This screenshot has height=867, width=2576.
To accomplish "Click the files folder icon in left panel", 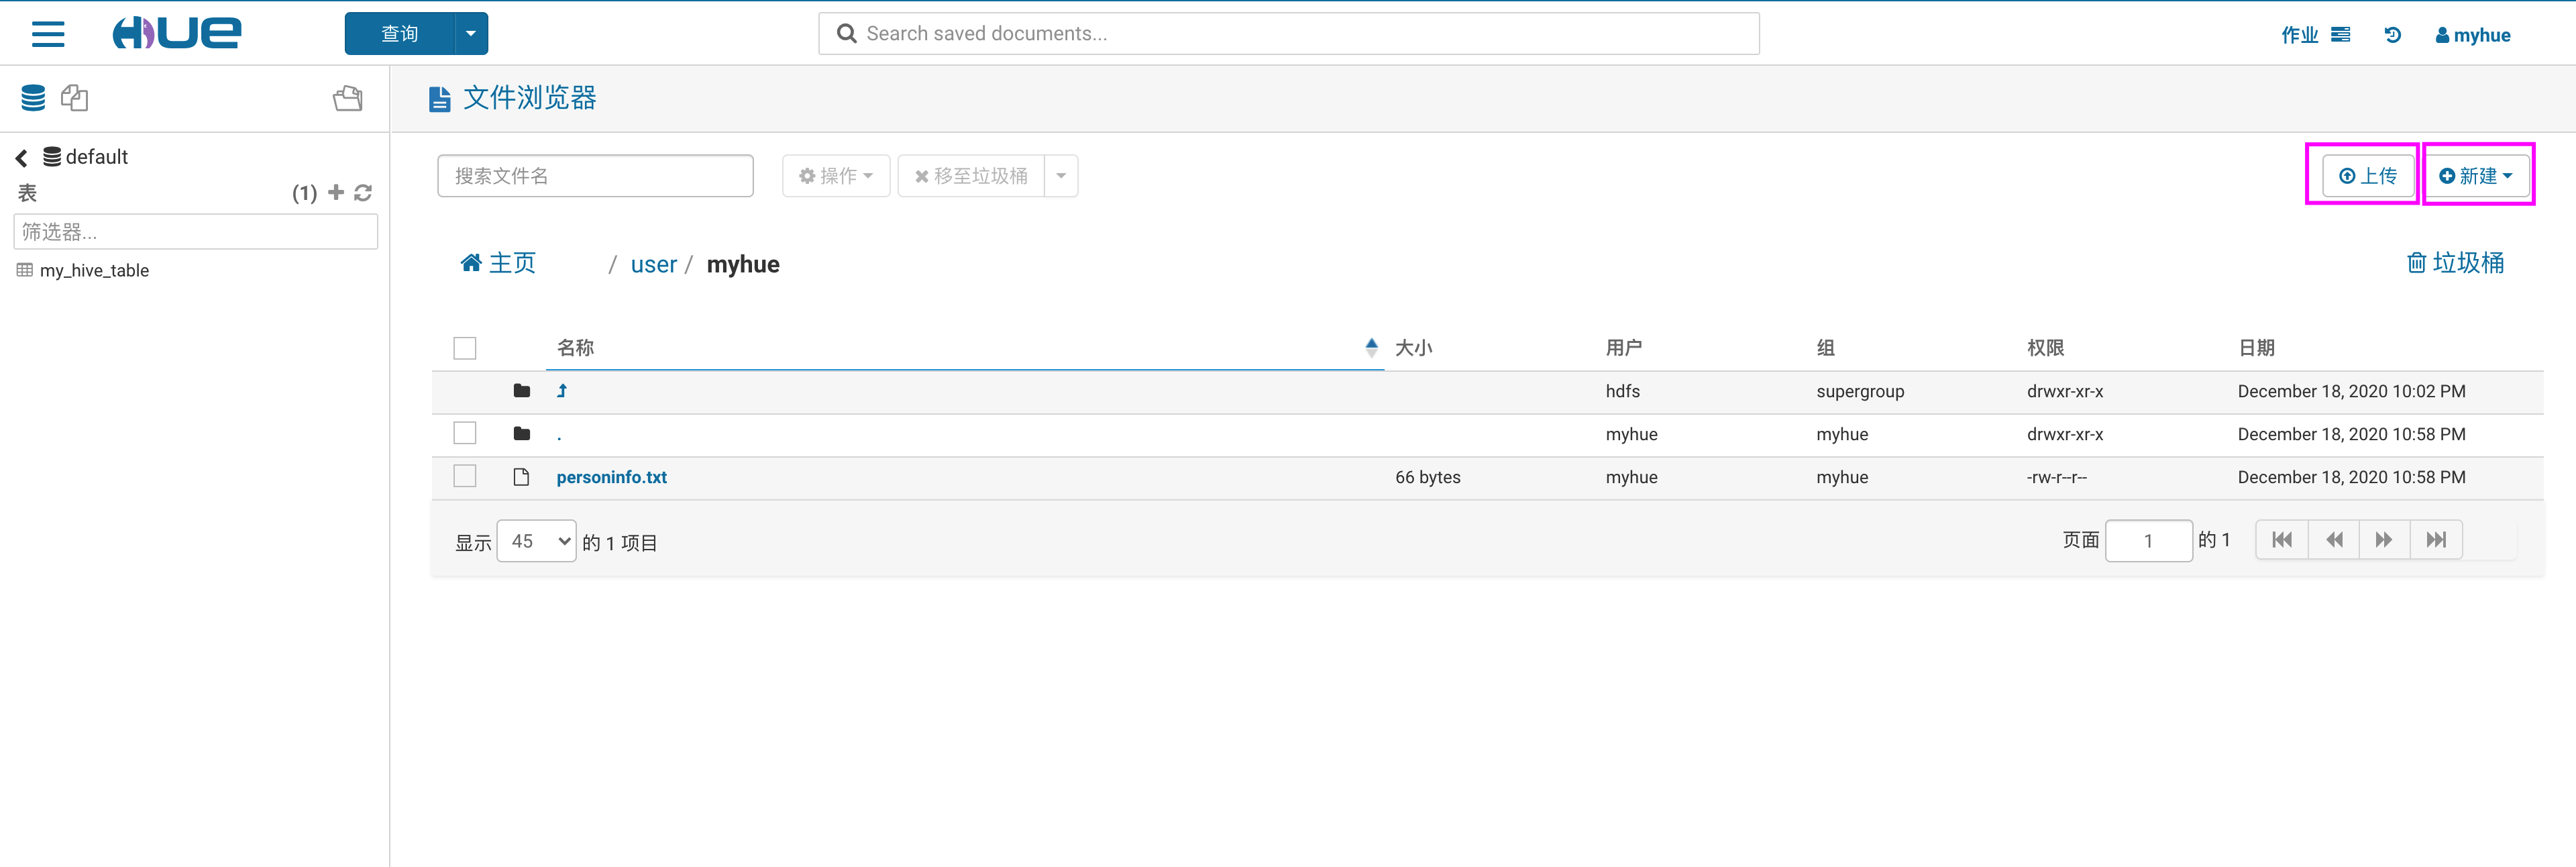I will coord(347,98).
